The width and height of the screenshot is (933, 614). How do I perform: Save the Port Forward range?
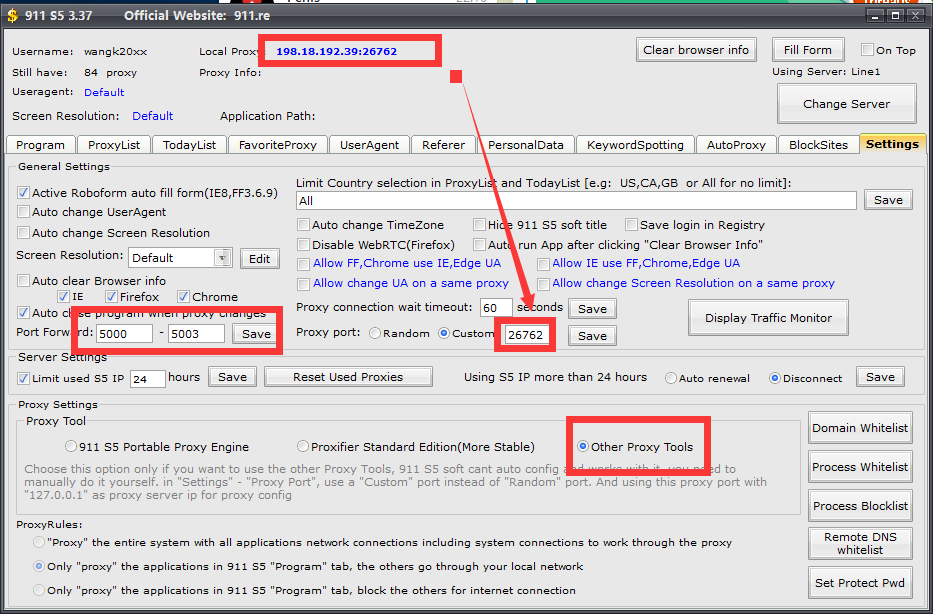pos(256,334)
